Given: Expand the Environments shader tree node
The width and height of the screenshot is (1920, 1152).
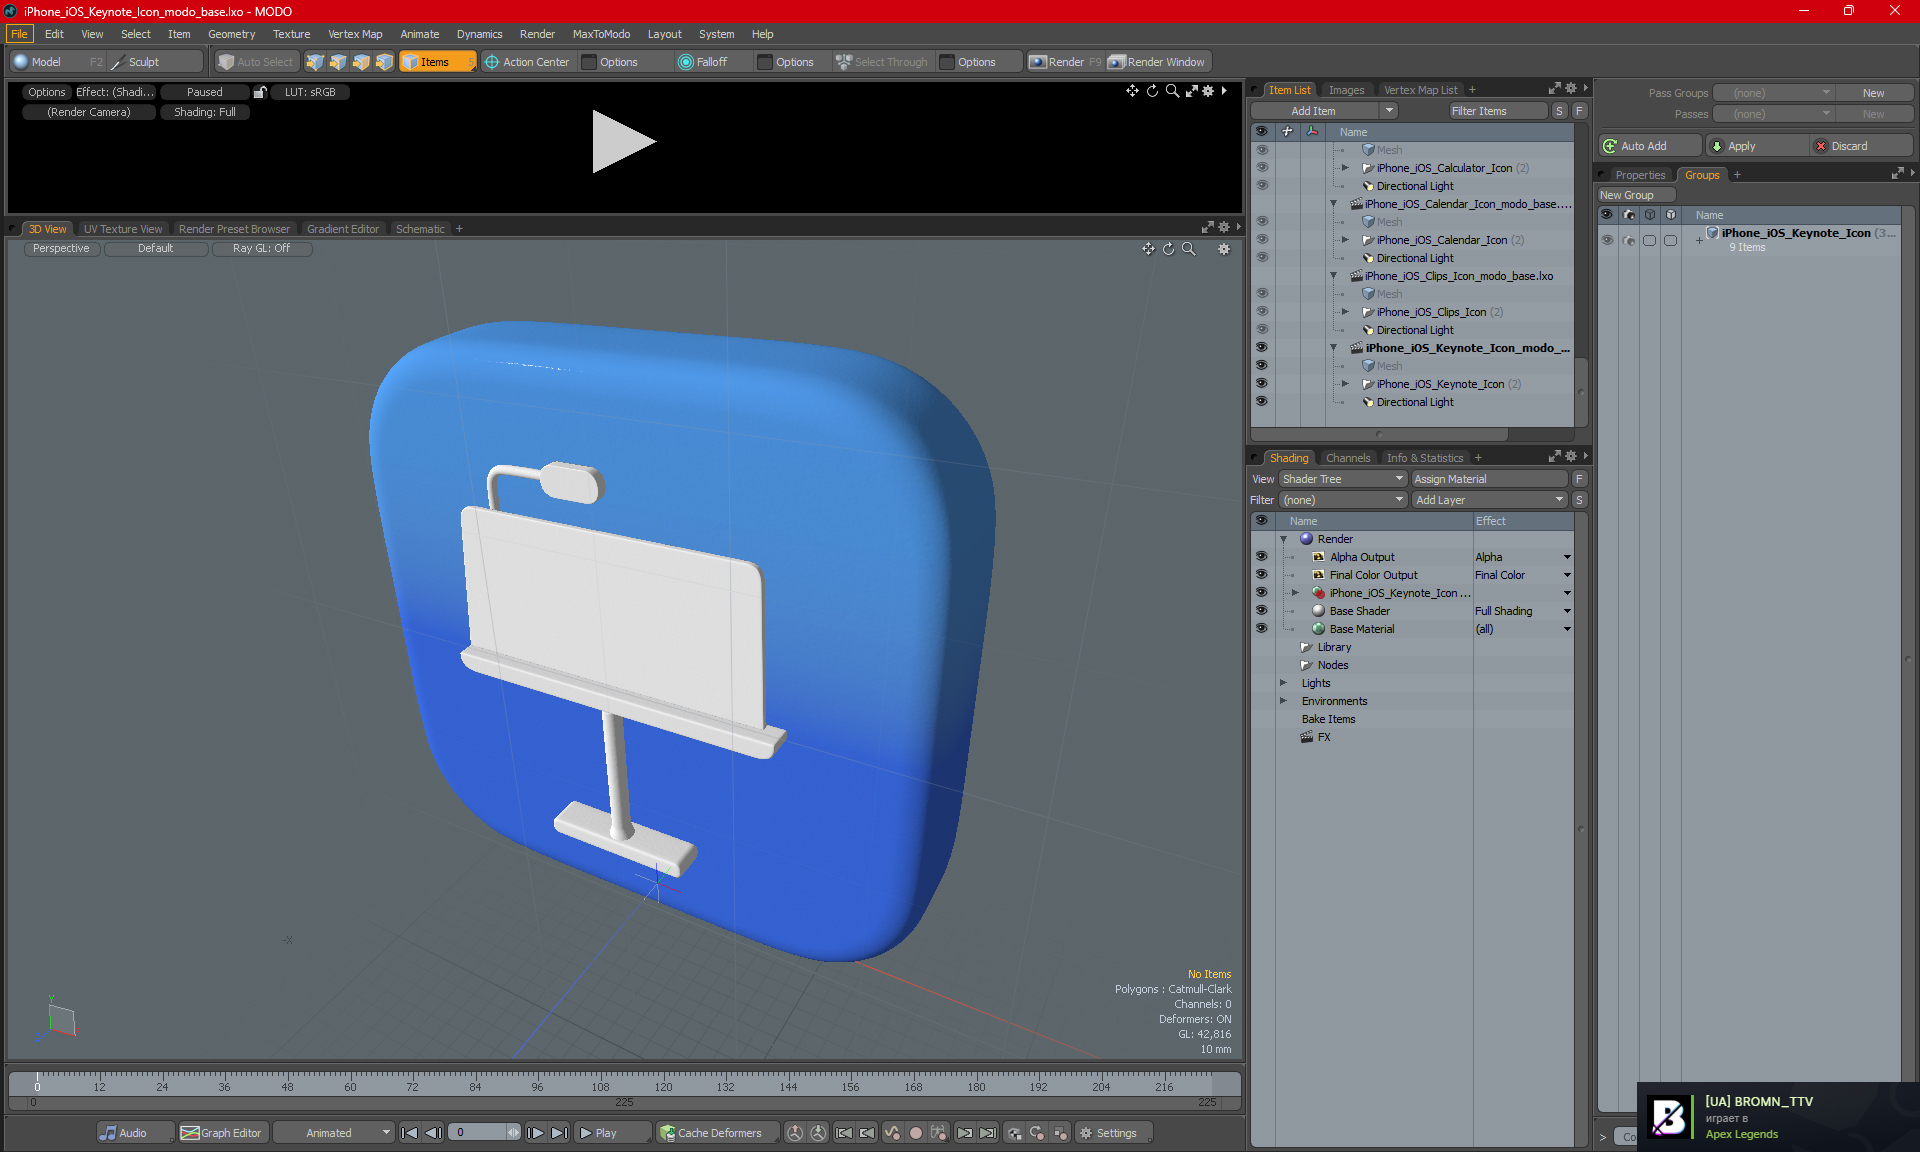Looking at the screenshot, I should (x=1284, y=701).
